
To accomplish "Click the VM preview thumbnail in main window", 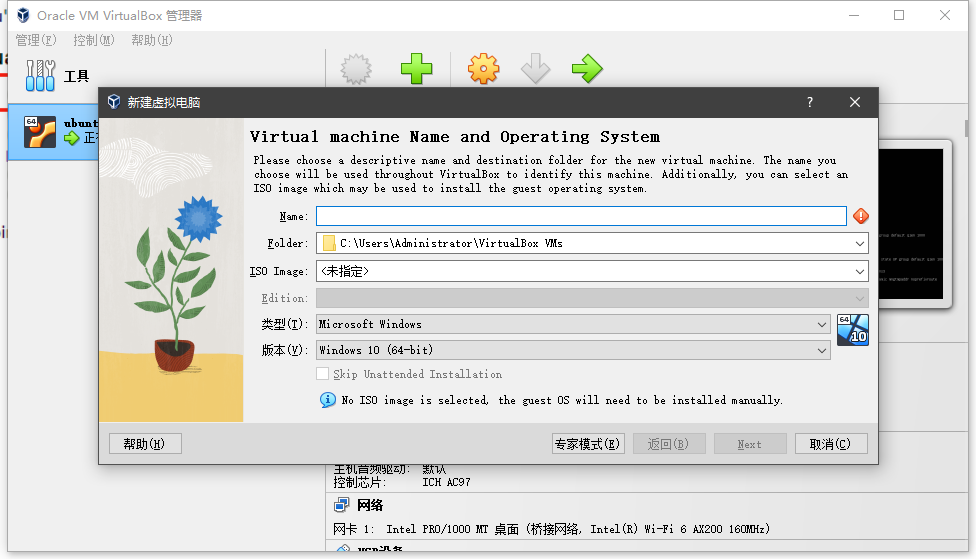I will pyautogui.click(x=913, y=223).
